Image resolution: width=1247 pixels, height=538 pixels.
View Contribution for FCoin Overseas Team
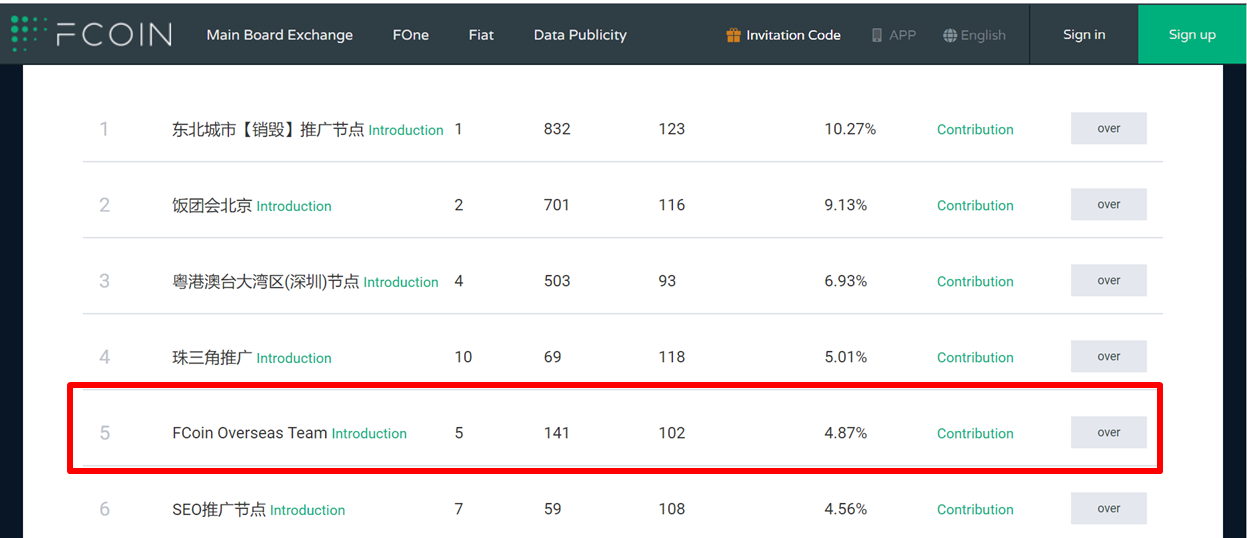coord(975,434)
